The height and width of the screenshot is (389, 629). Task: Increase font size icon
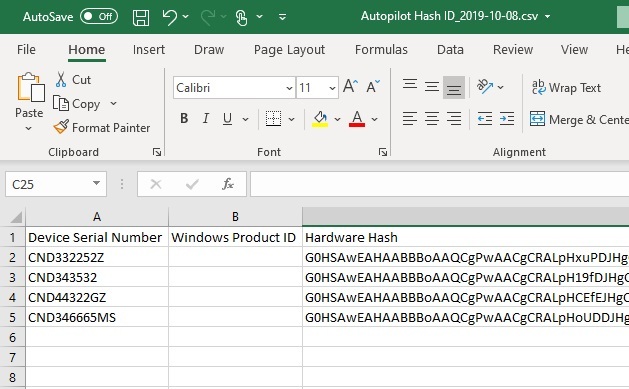click(350, 86)
